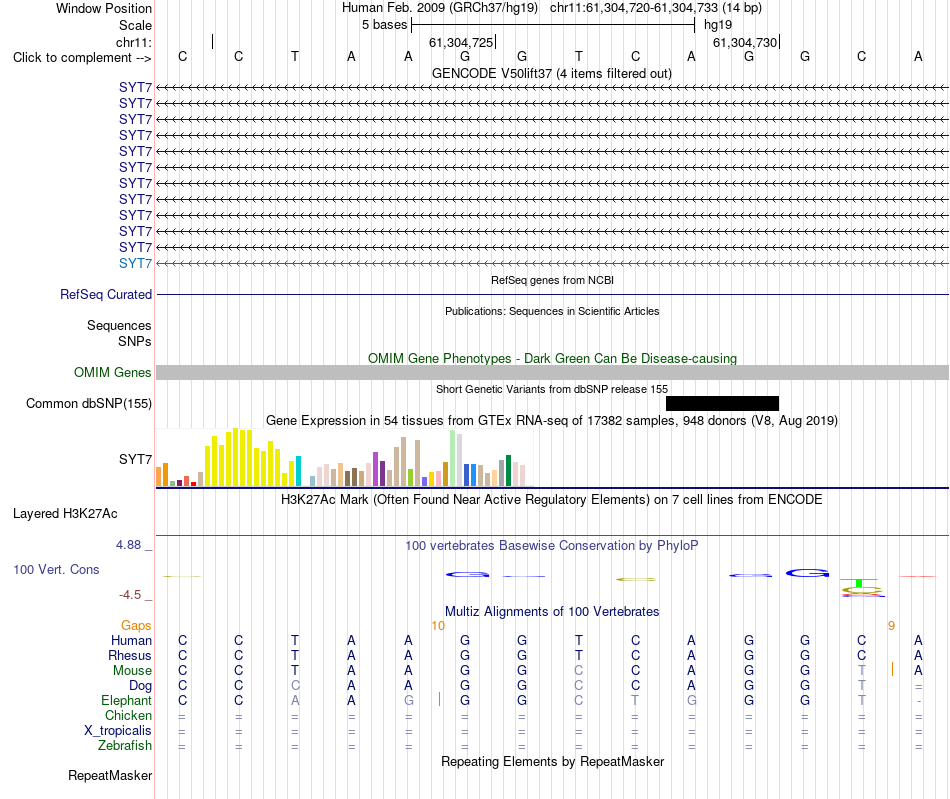Select the gray OMIM Genes bar
This screenshot has width=950, height=799.
(552, 373)
